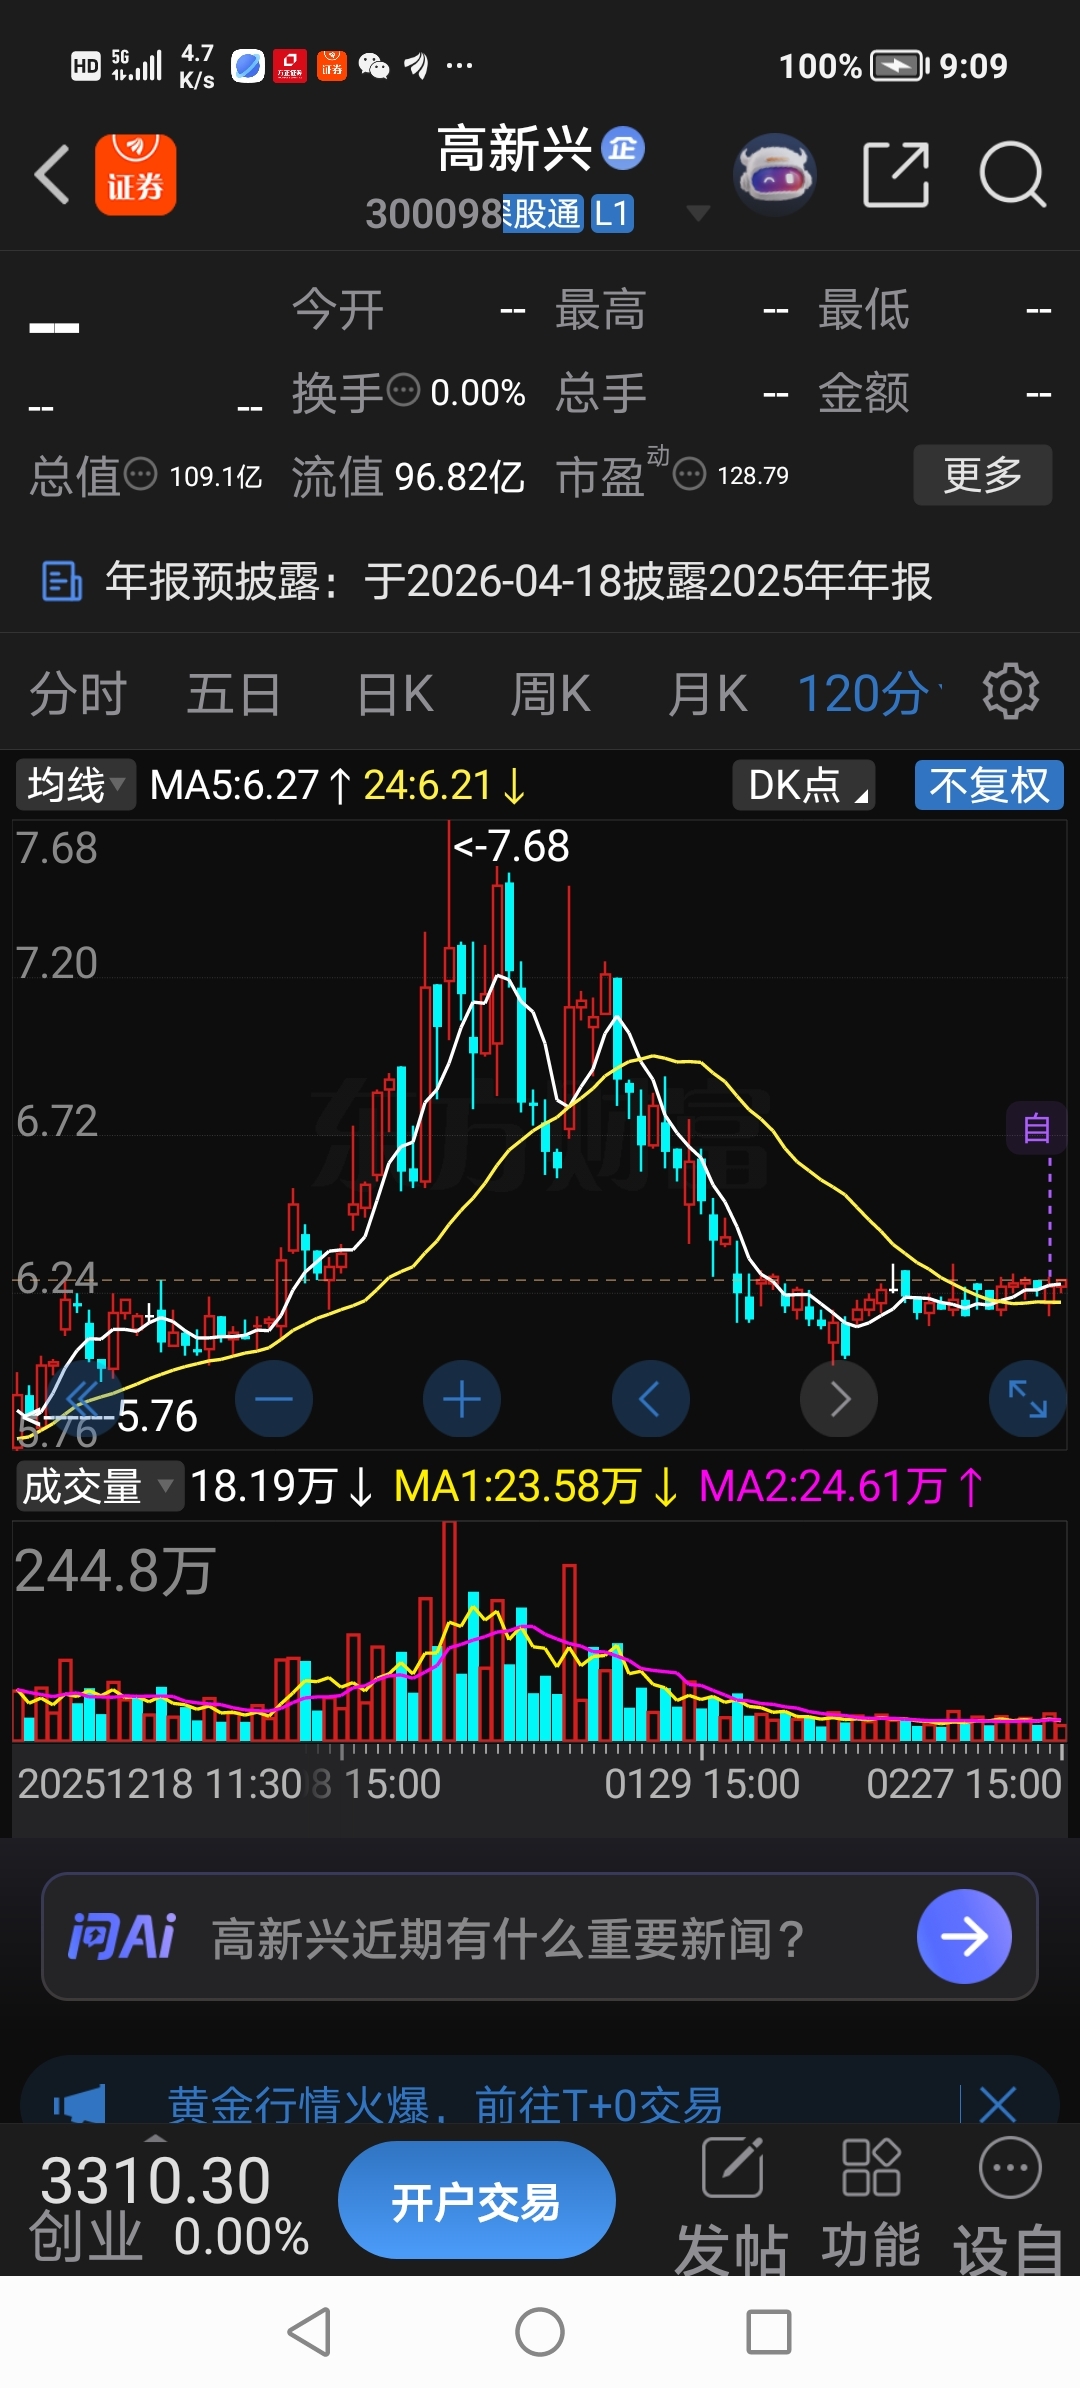
Task: Open the 120分 period dropdown
Action: [870, 693]
